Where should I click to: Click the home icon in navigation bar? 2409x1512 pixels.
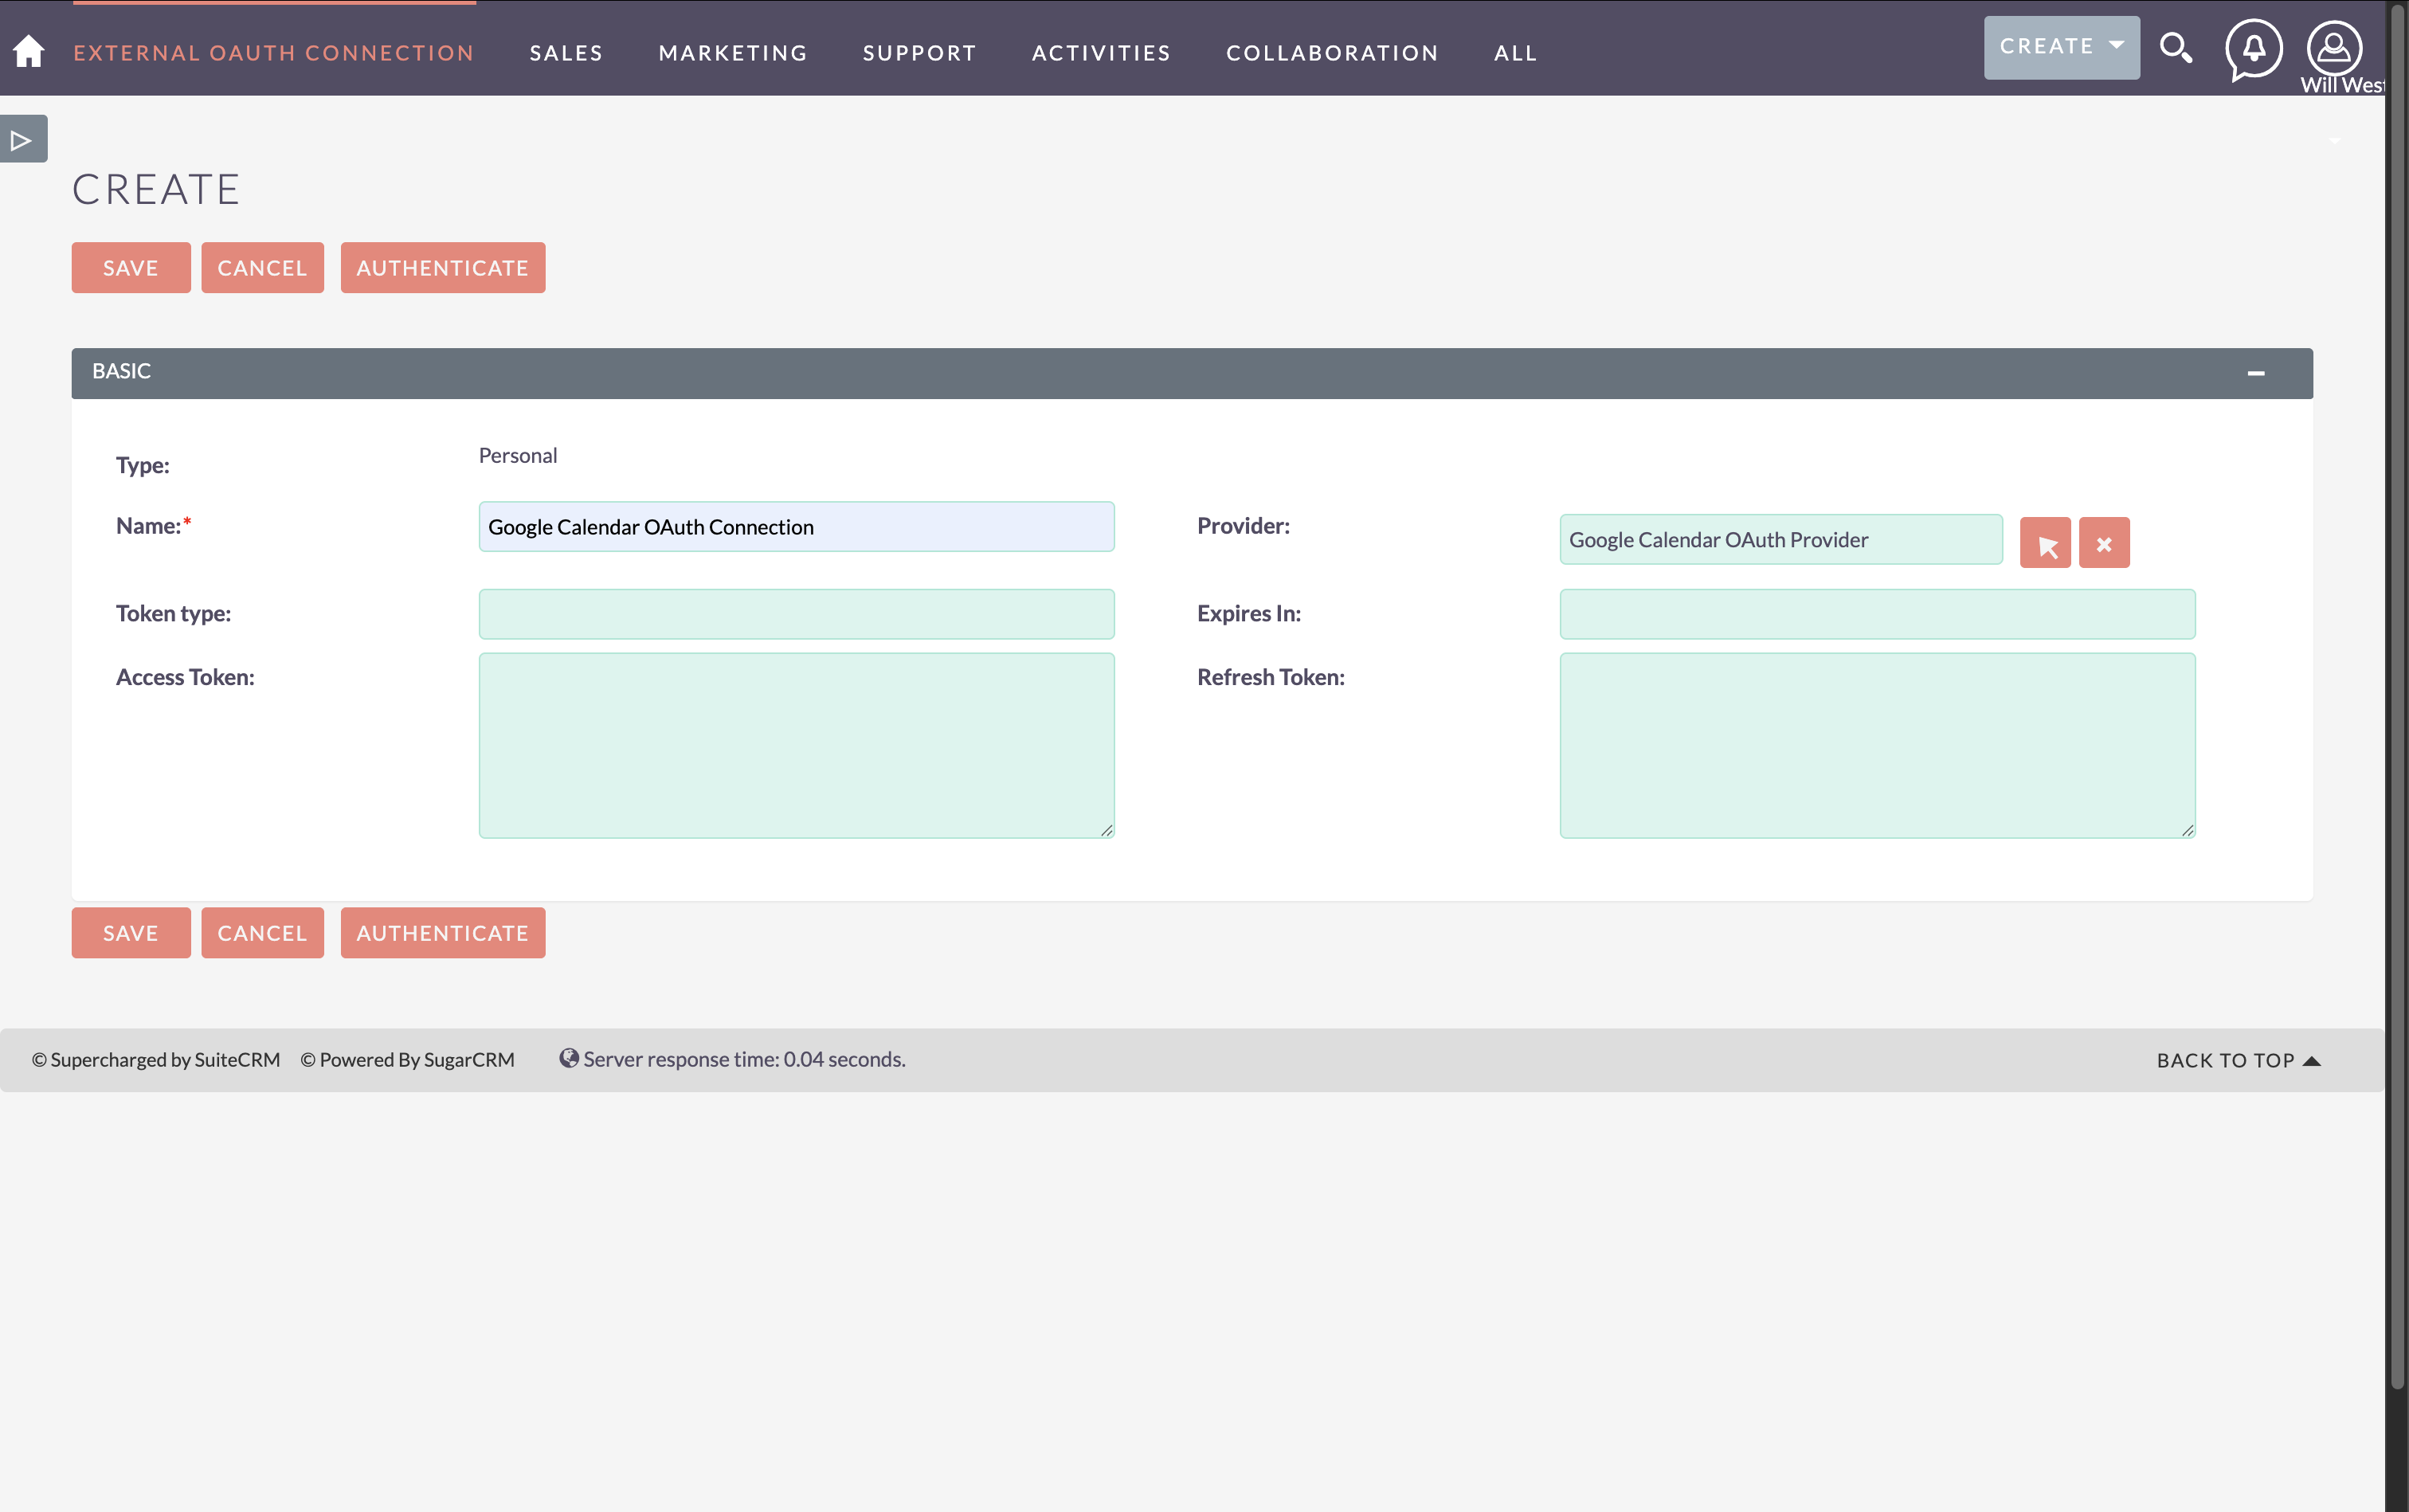[x=28, y=50]
